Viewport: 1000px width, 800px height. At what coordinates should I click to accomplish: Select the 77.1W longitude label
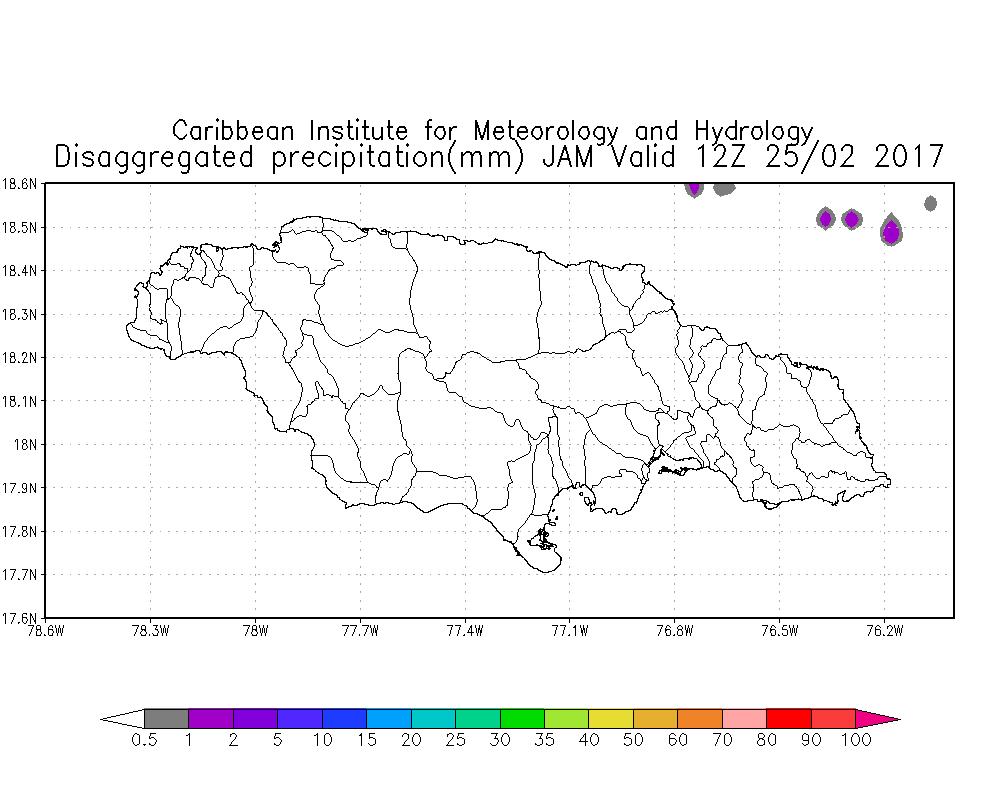point(570,631)
